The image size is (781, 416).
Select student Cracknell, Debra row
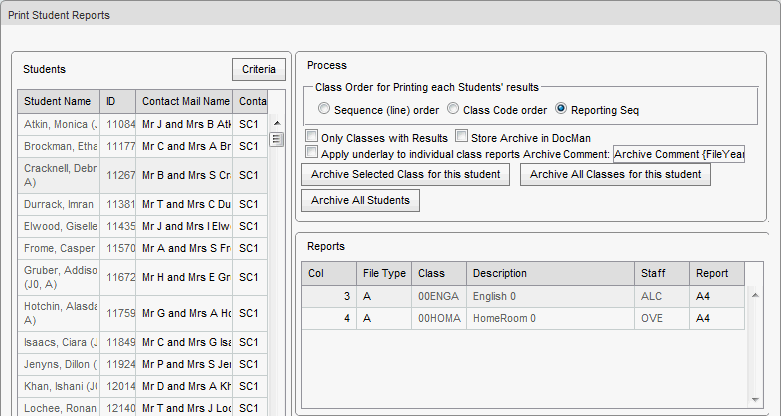point(142,175)
